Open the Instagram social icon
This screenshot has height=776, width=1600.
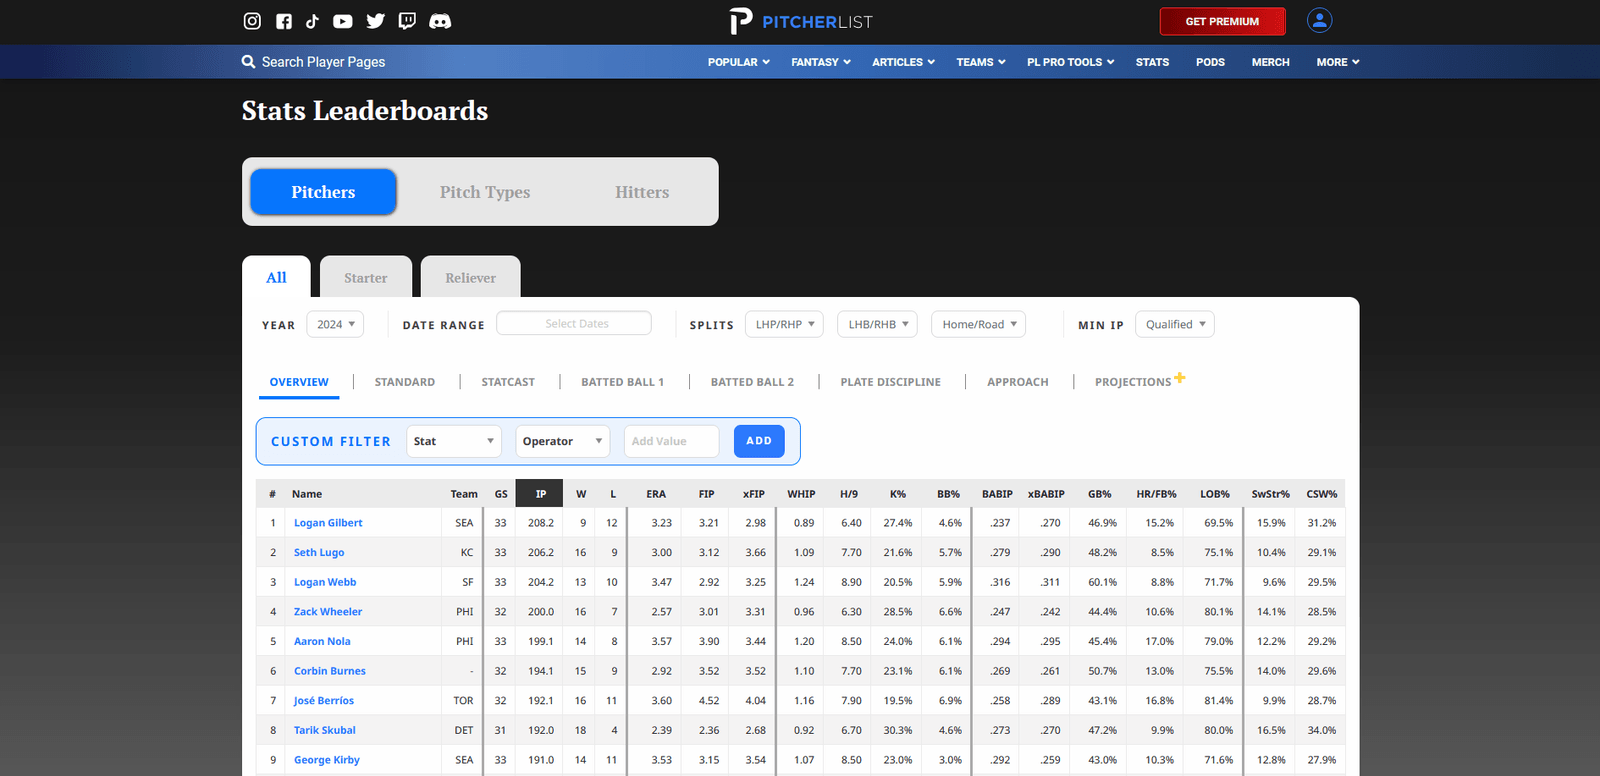point(252,21)
